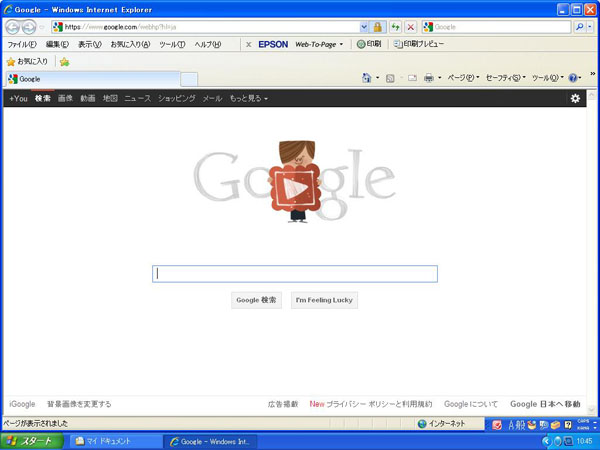Click the browser Forward arrow button
Image resolution: width=600 pixels, height=450 pixels.
(x=29, y=27)
